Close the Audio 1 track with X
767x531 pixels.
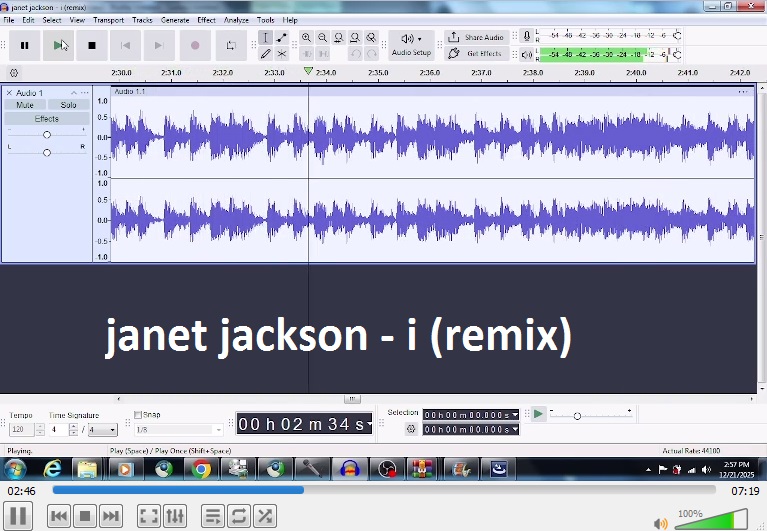(x=9, y=92)
